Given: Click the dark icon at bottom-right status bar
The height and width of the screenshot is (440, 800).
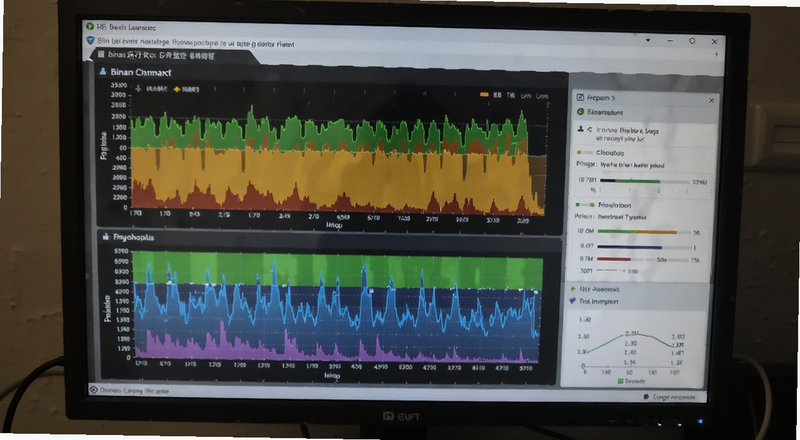Looking at the screenshot, I should (646, 397).
